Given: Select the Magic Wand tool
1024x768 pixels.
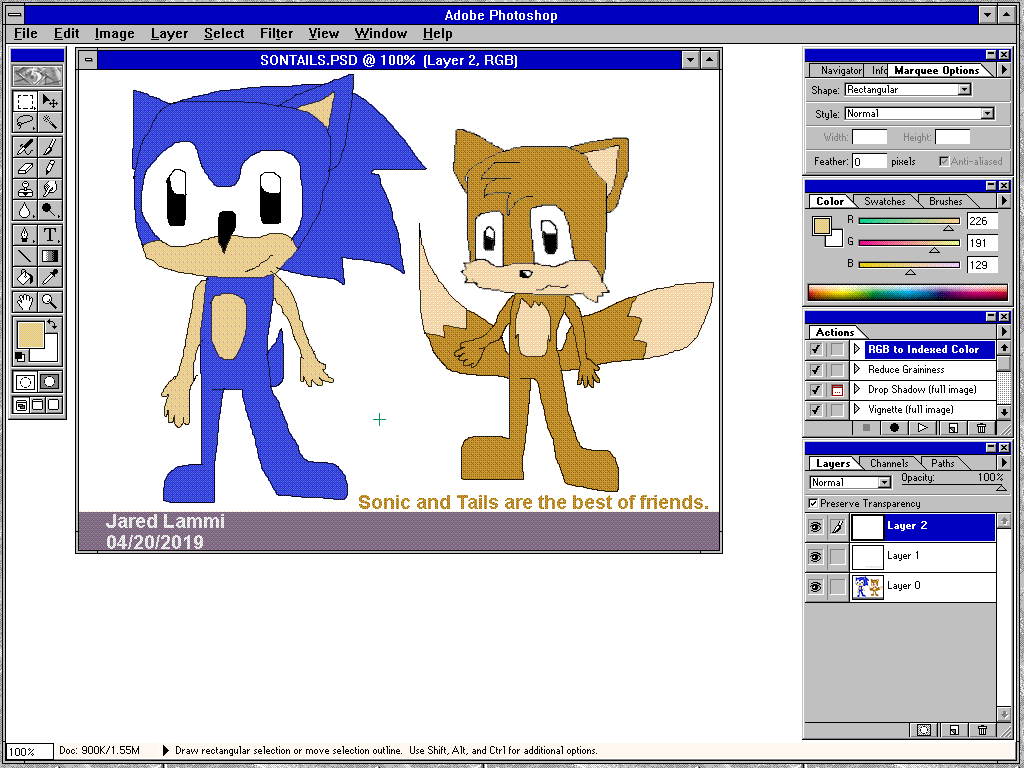Looking at the screenshot, I should 50,122.
